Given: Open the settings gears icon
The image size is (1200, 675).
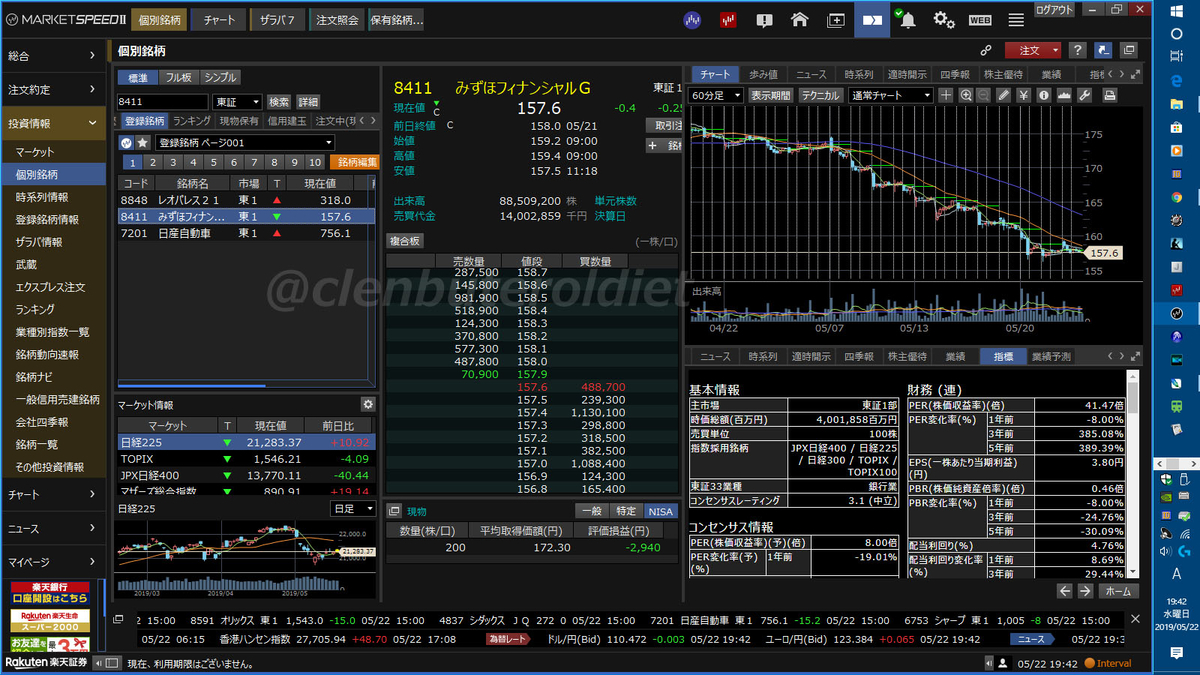Looking at the screenshot, I should coord(944,19).
